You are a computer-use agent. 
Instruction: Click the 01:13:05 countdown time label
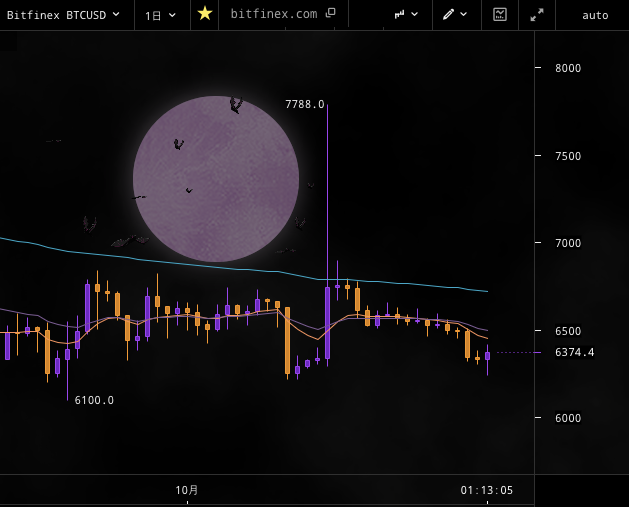tap(487, 490)
